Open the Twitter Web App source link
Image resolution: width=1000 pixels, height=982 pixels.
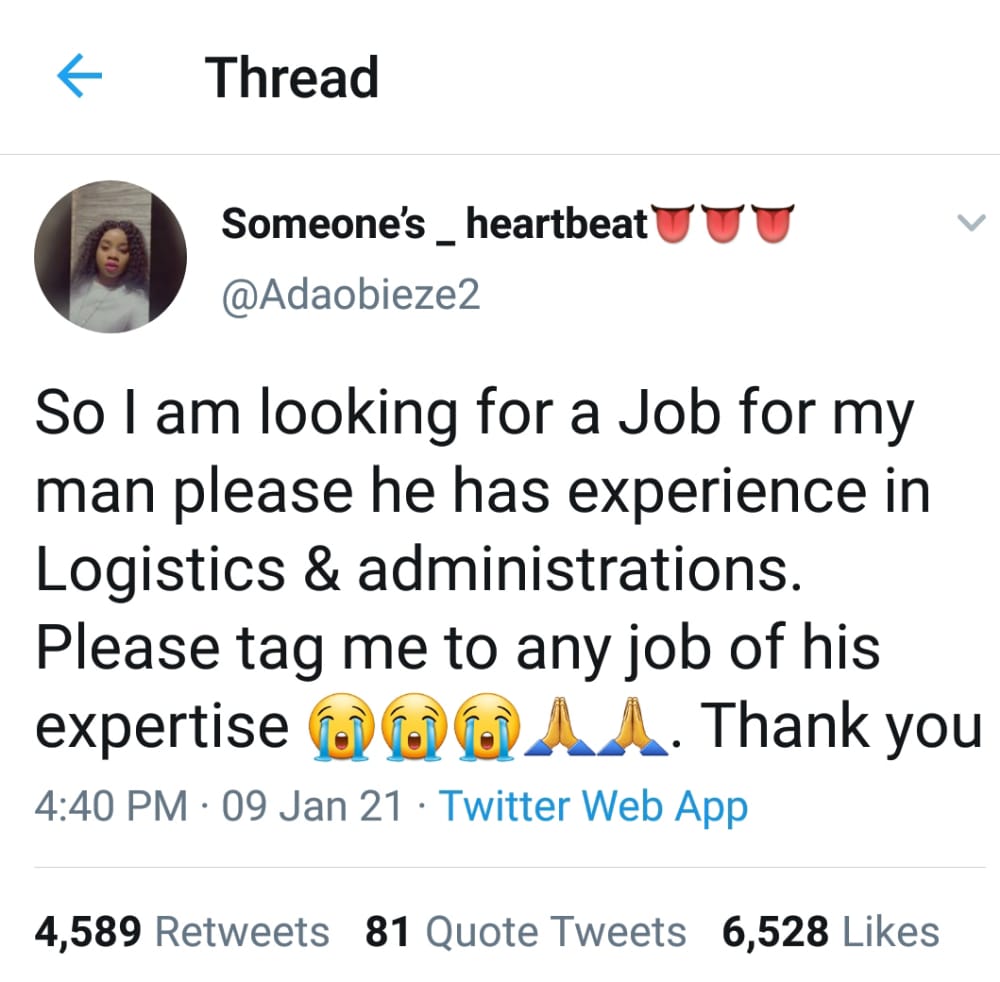[x=593, y=807]
